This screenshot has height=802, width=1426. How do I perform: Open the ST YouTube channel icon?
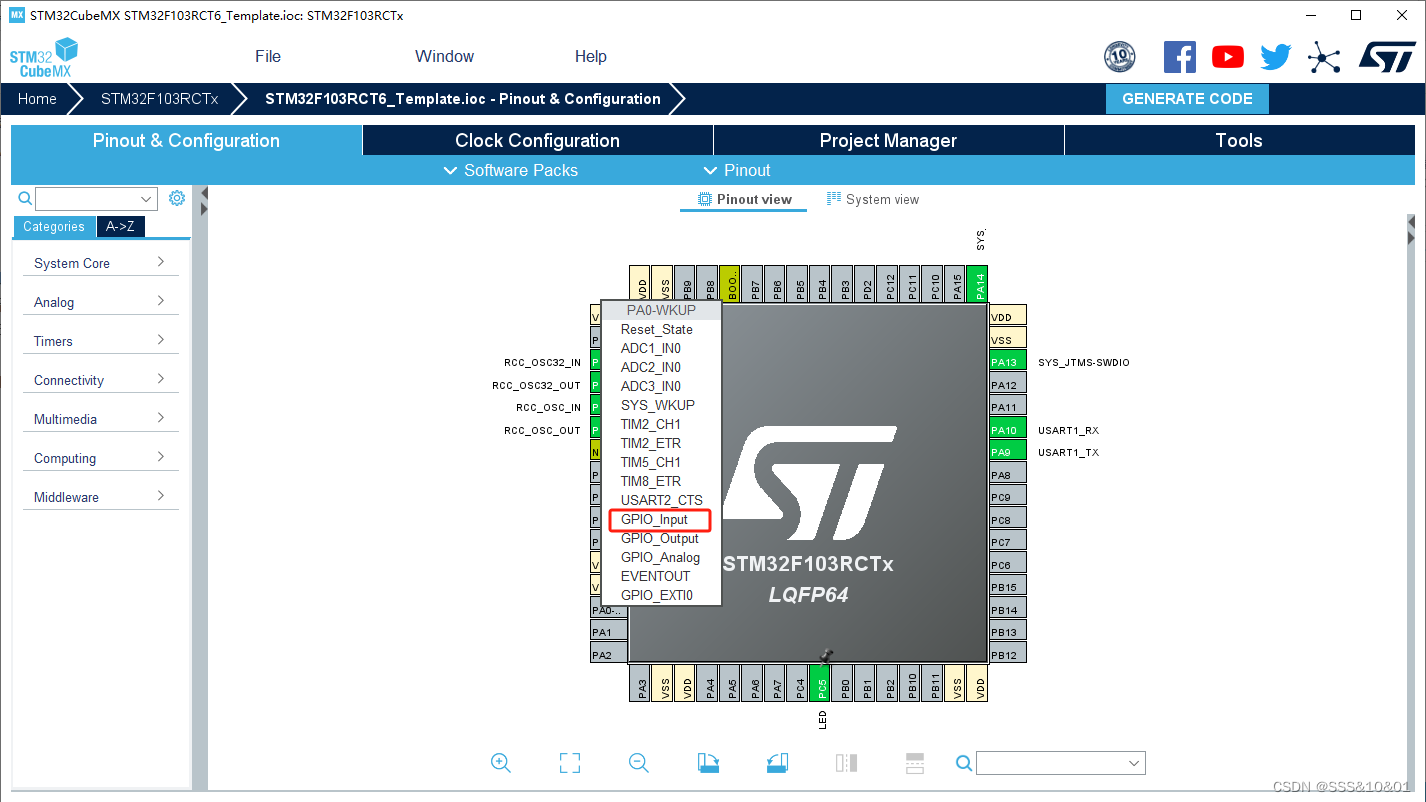1228,57
